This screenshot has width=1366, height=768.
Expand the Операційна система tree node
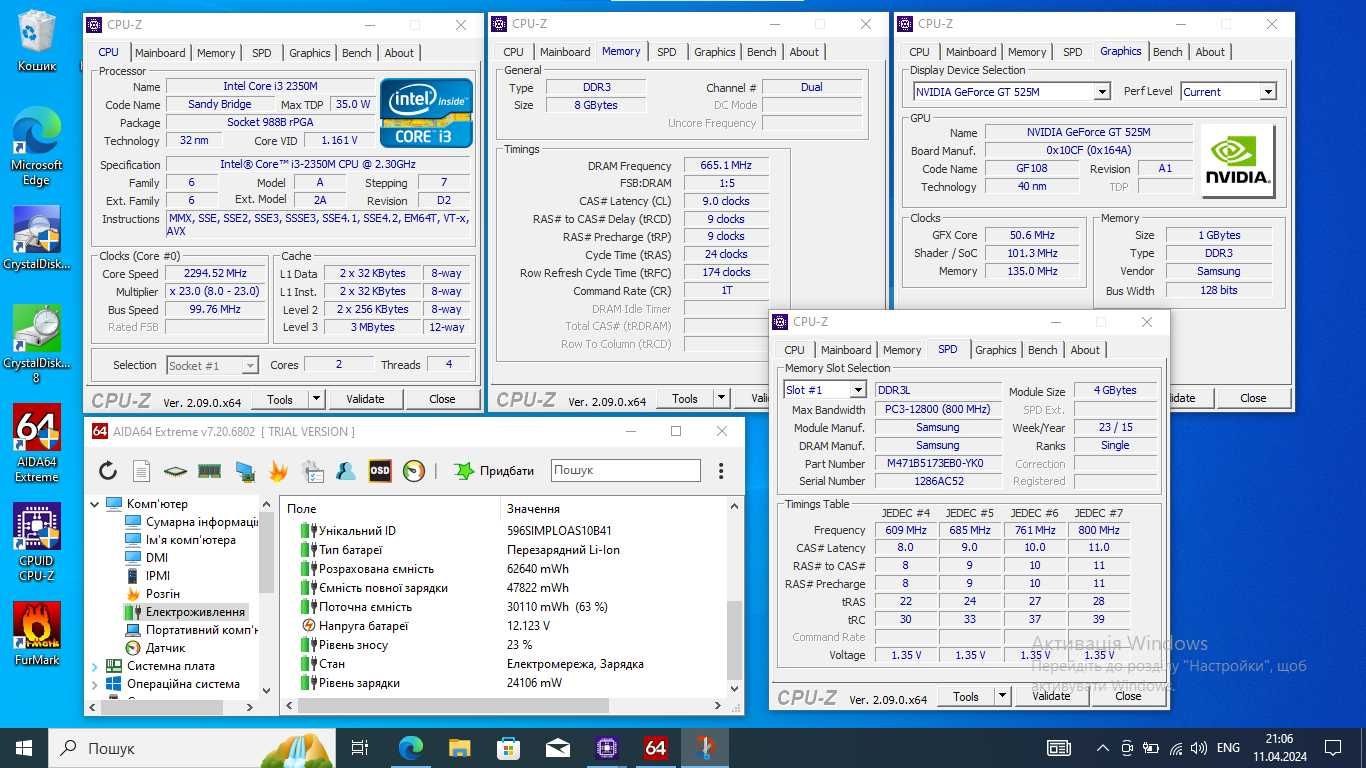[95, 684]
